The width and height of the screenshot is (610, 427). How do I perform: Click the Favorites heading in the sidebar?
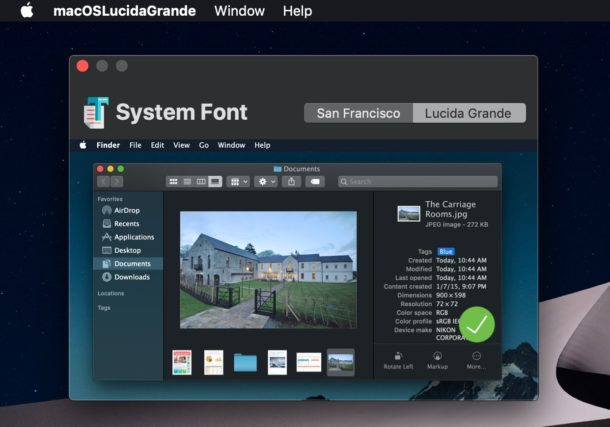(110, 199)
